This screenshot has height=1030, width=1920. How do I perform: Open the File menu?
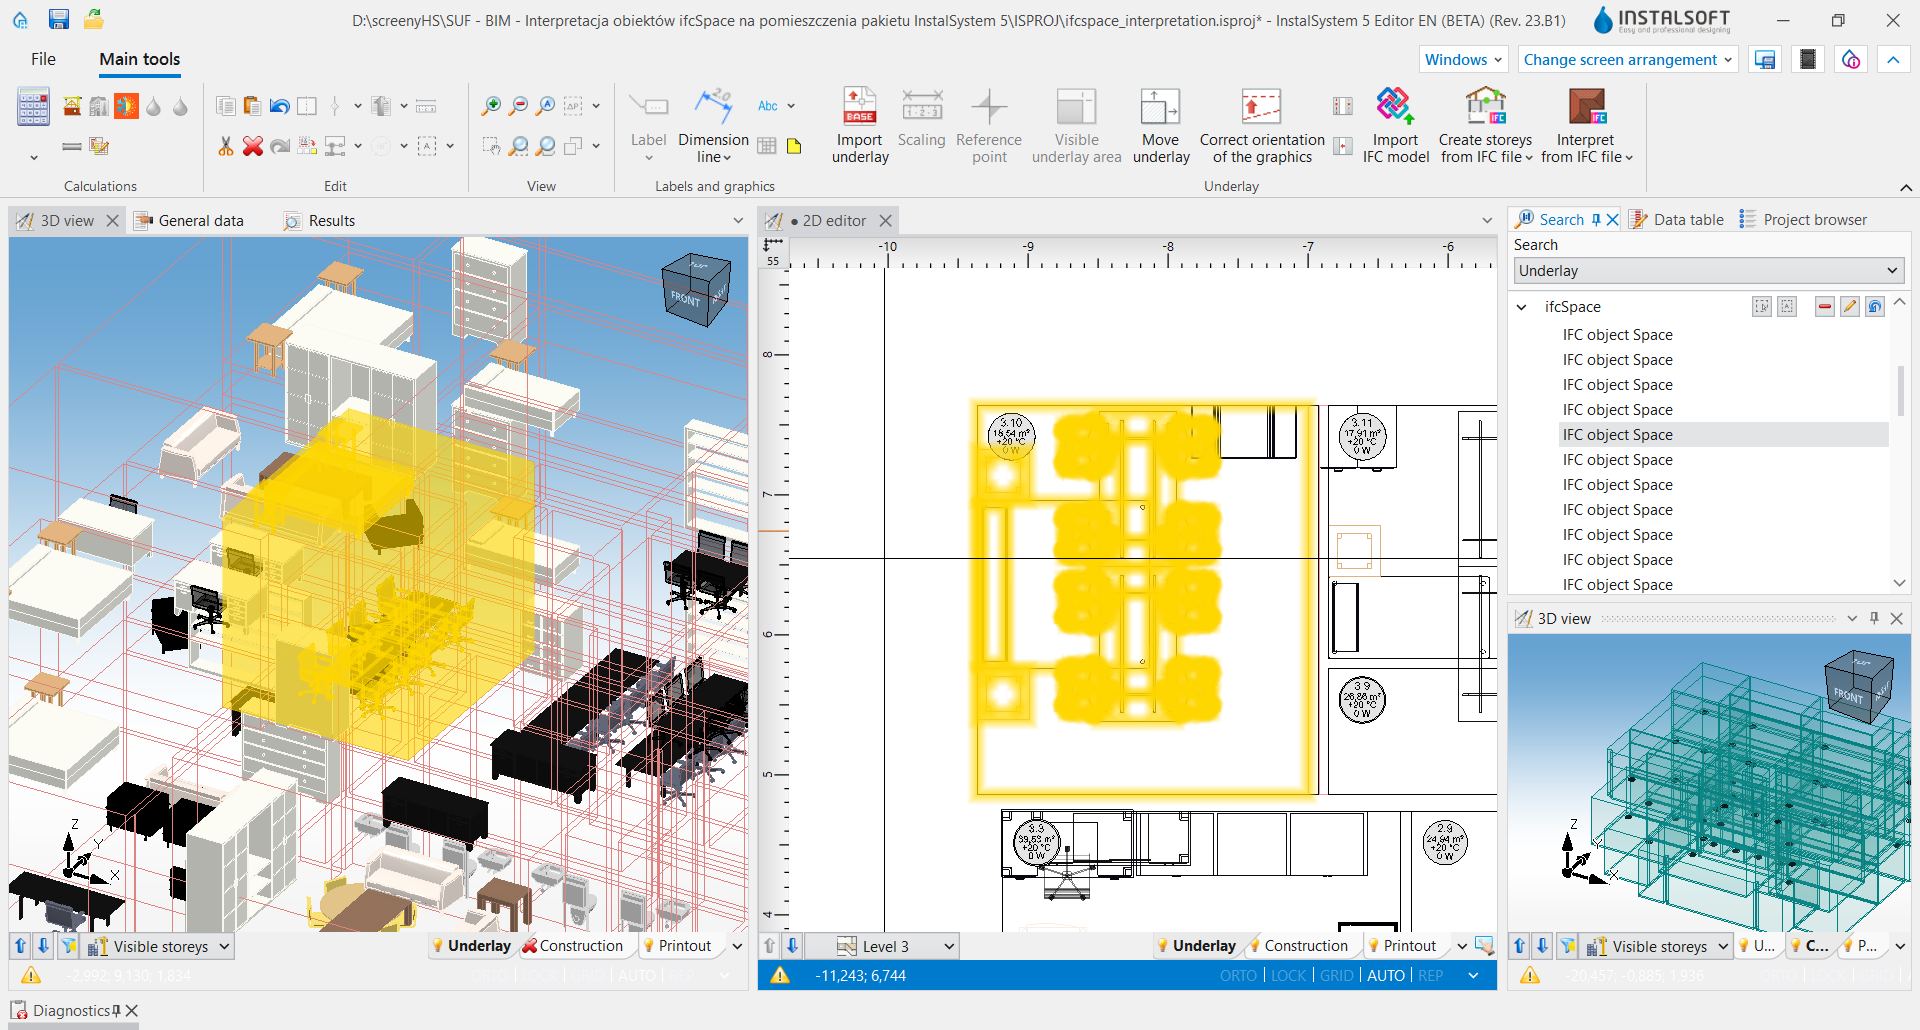(43, 59)
